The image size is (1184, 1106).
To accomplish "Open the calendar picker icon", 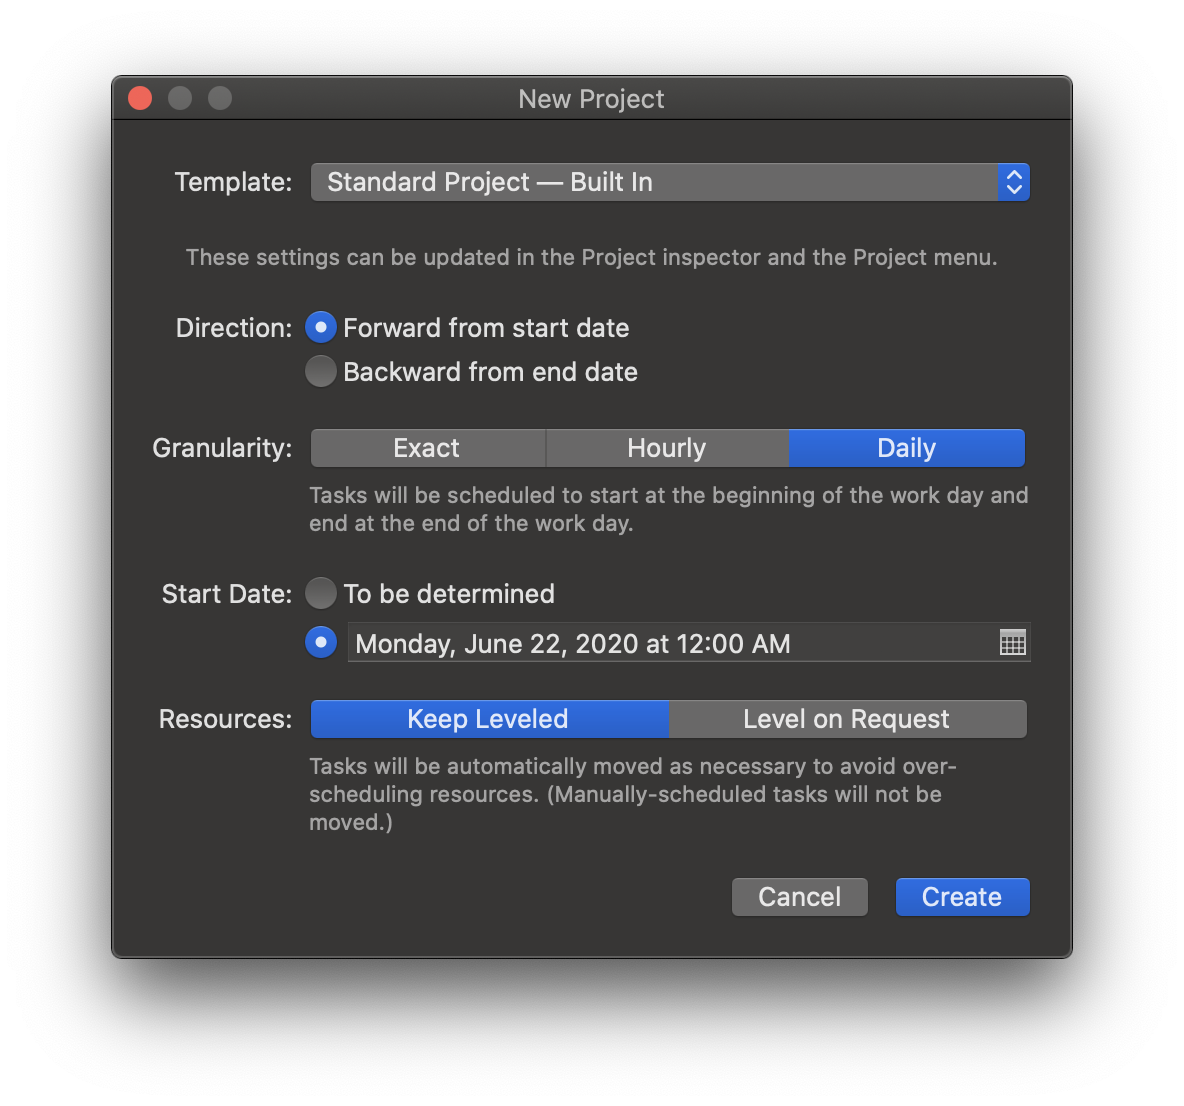I will 1012,643.
